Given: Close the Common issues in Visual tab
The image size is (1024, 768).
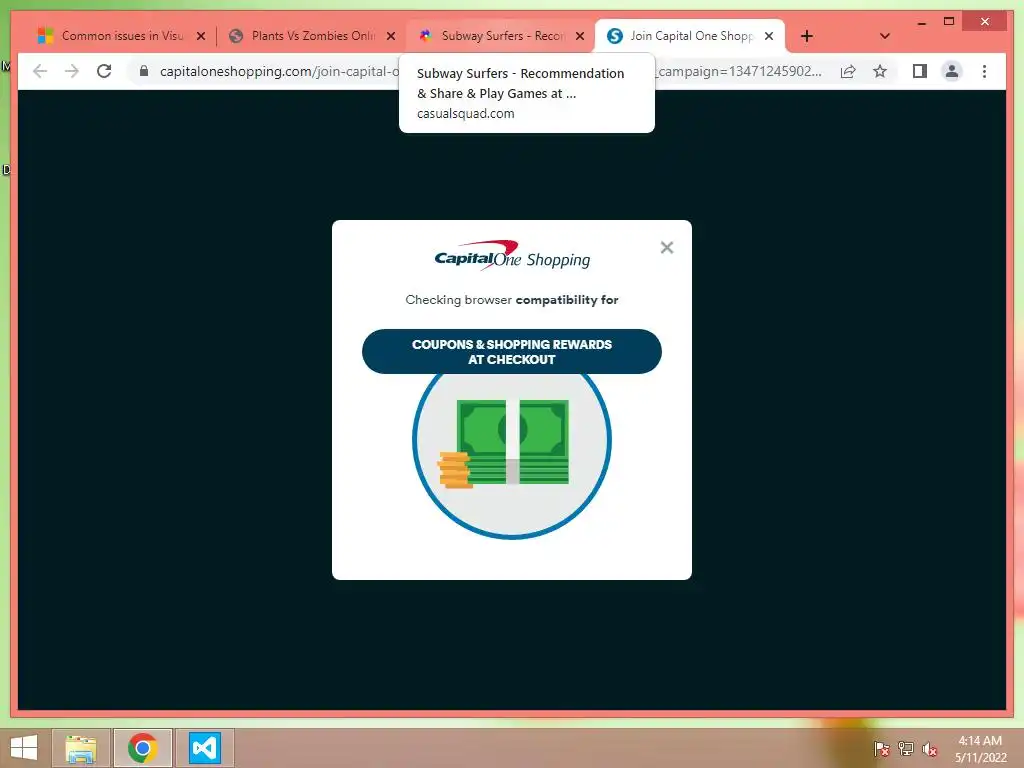Looking at the screenshot, I should [201, 36].
